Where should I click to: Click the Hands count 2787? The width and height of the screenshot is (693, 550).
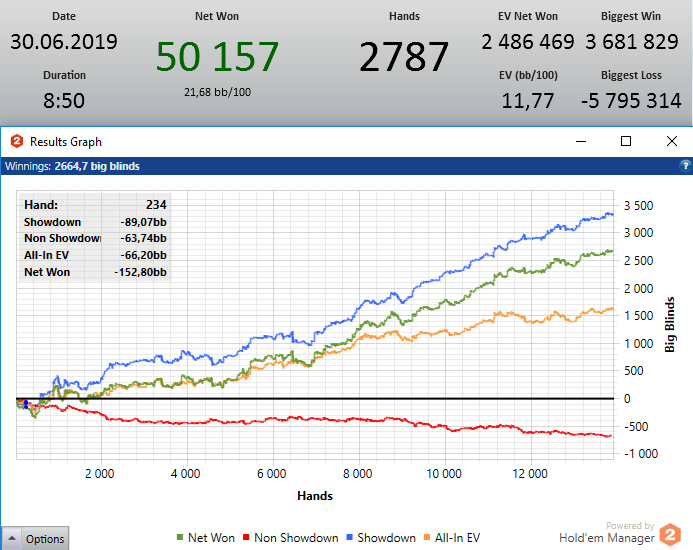404,57
